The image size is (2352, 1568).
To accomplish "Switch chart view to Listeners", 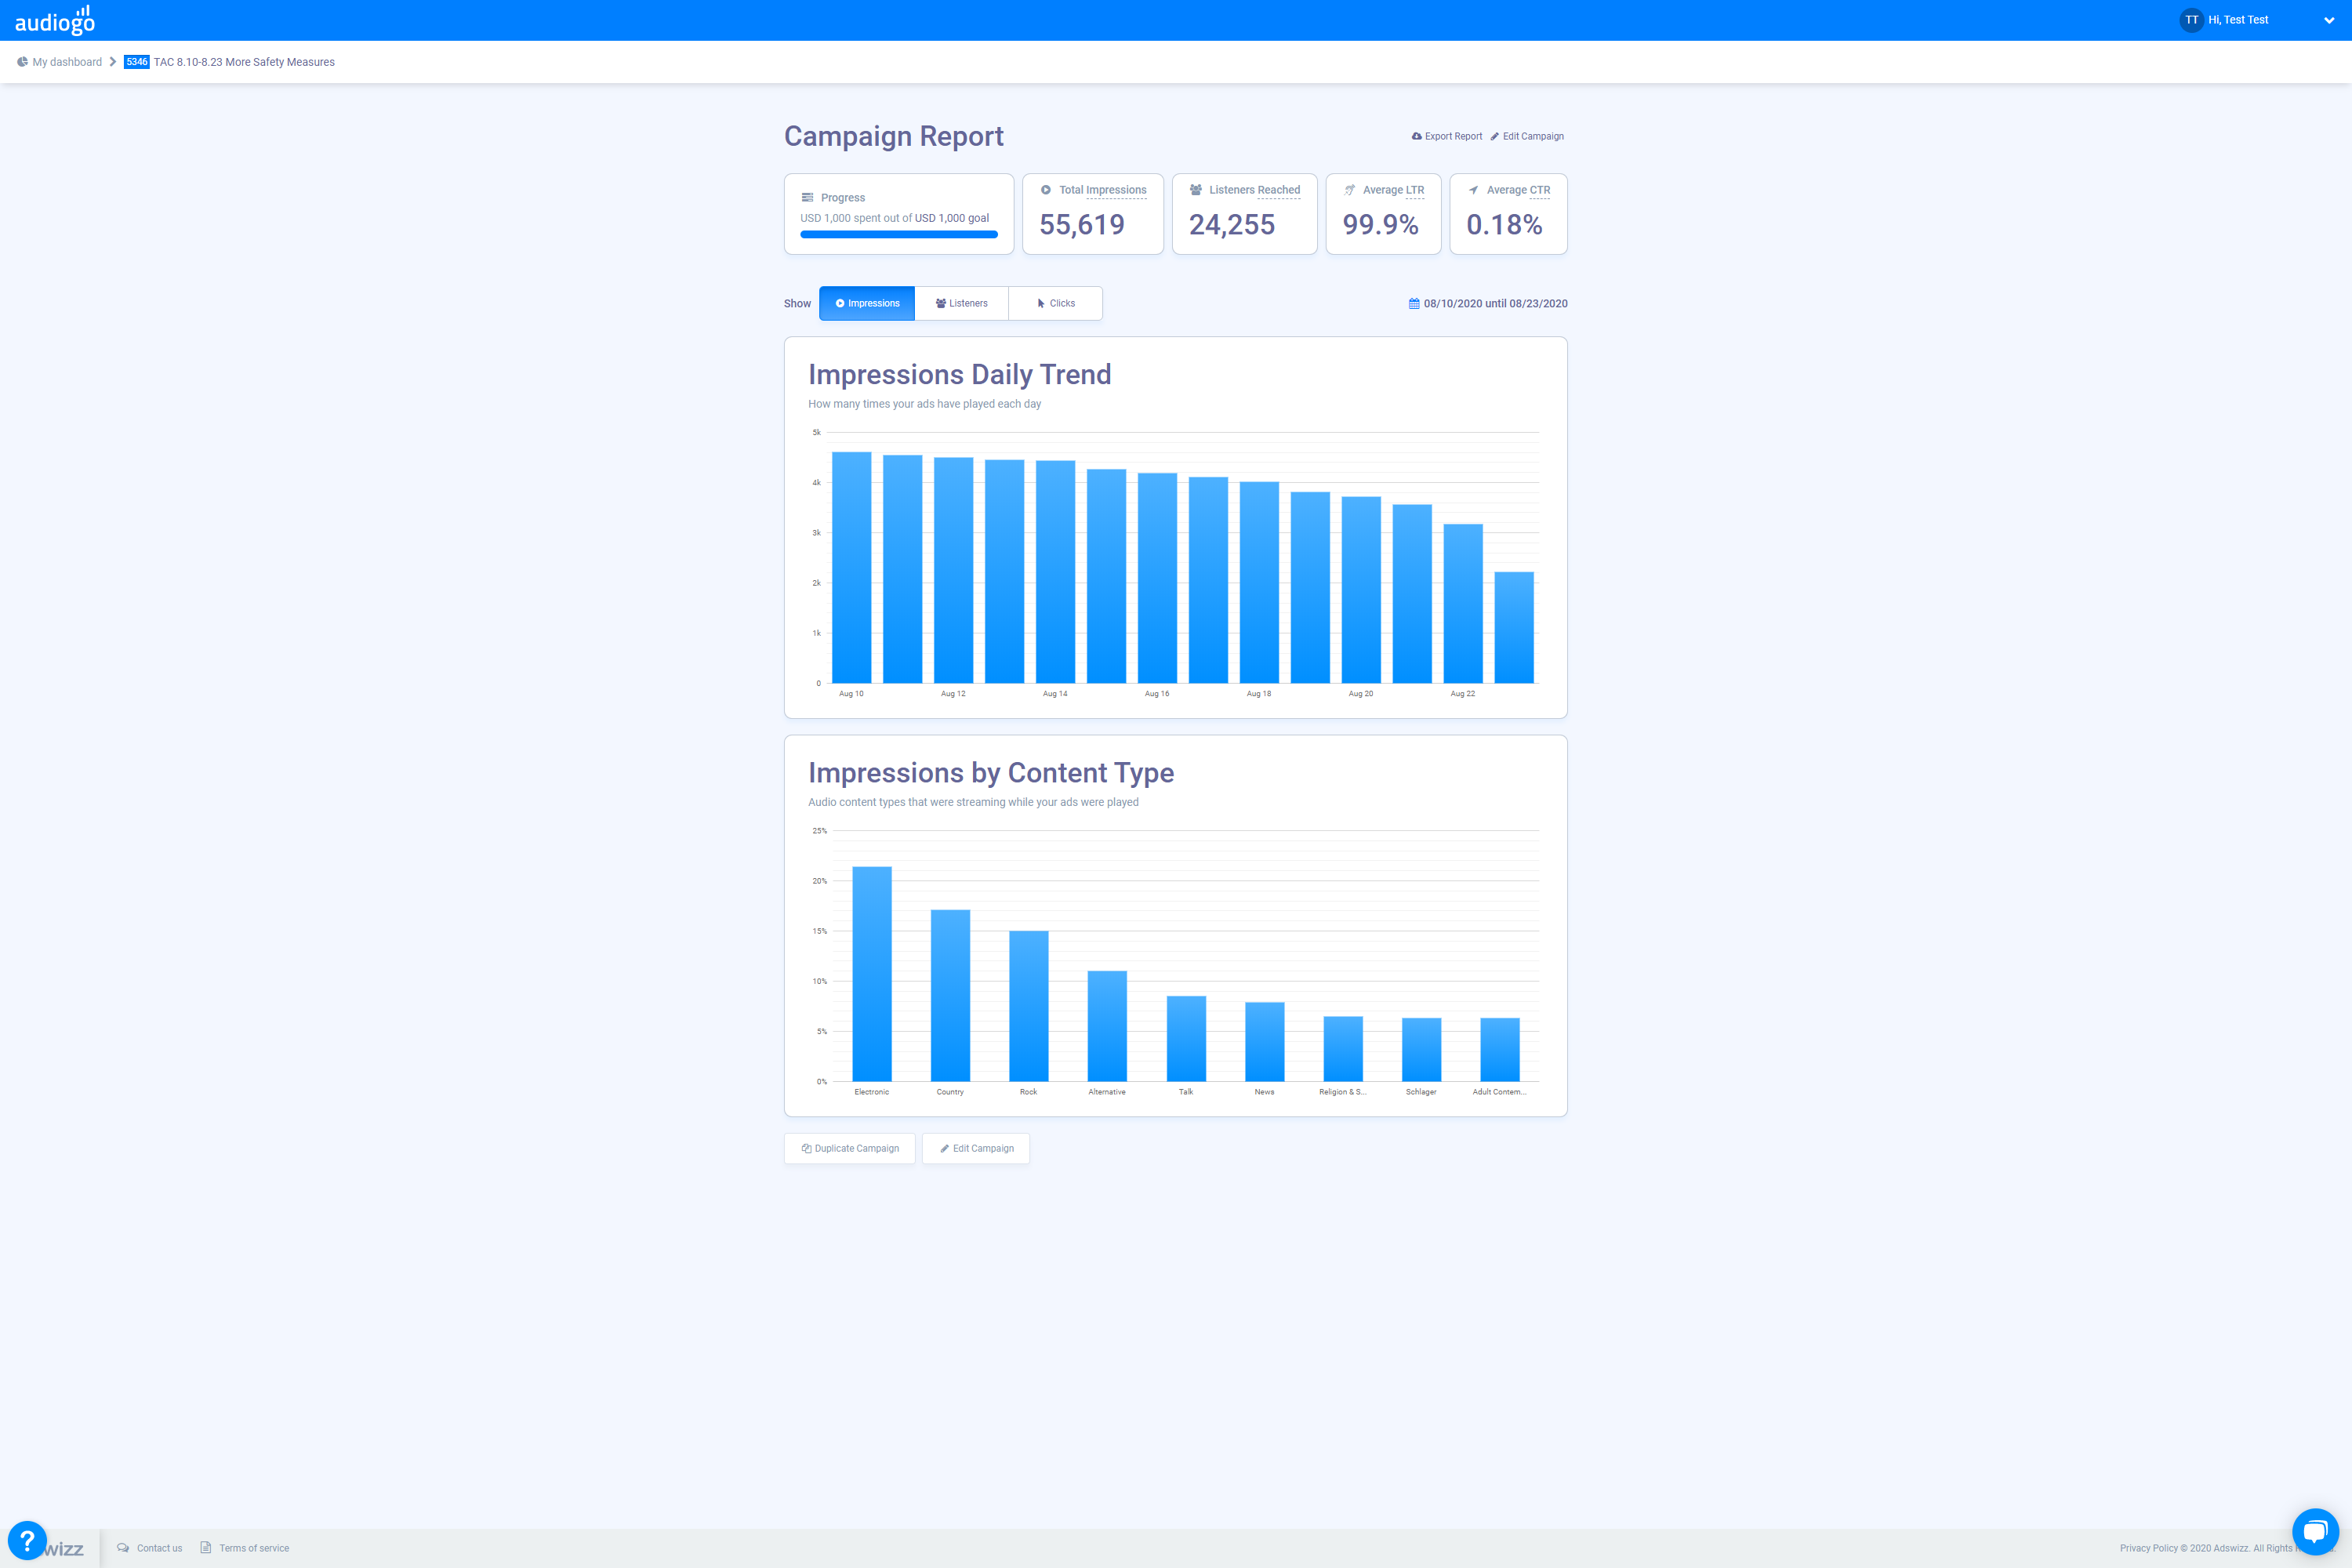I will (x=961, y=304).
